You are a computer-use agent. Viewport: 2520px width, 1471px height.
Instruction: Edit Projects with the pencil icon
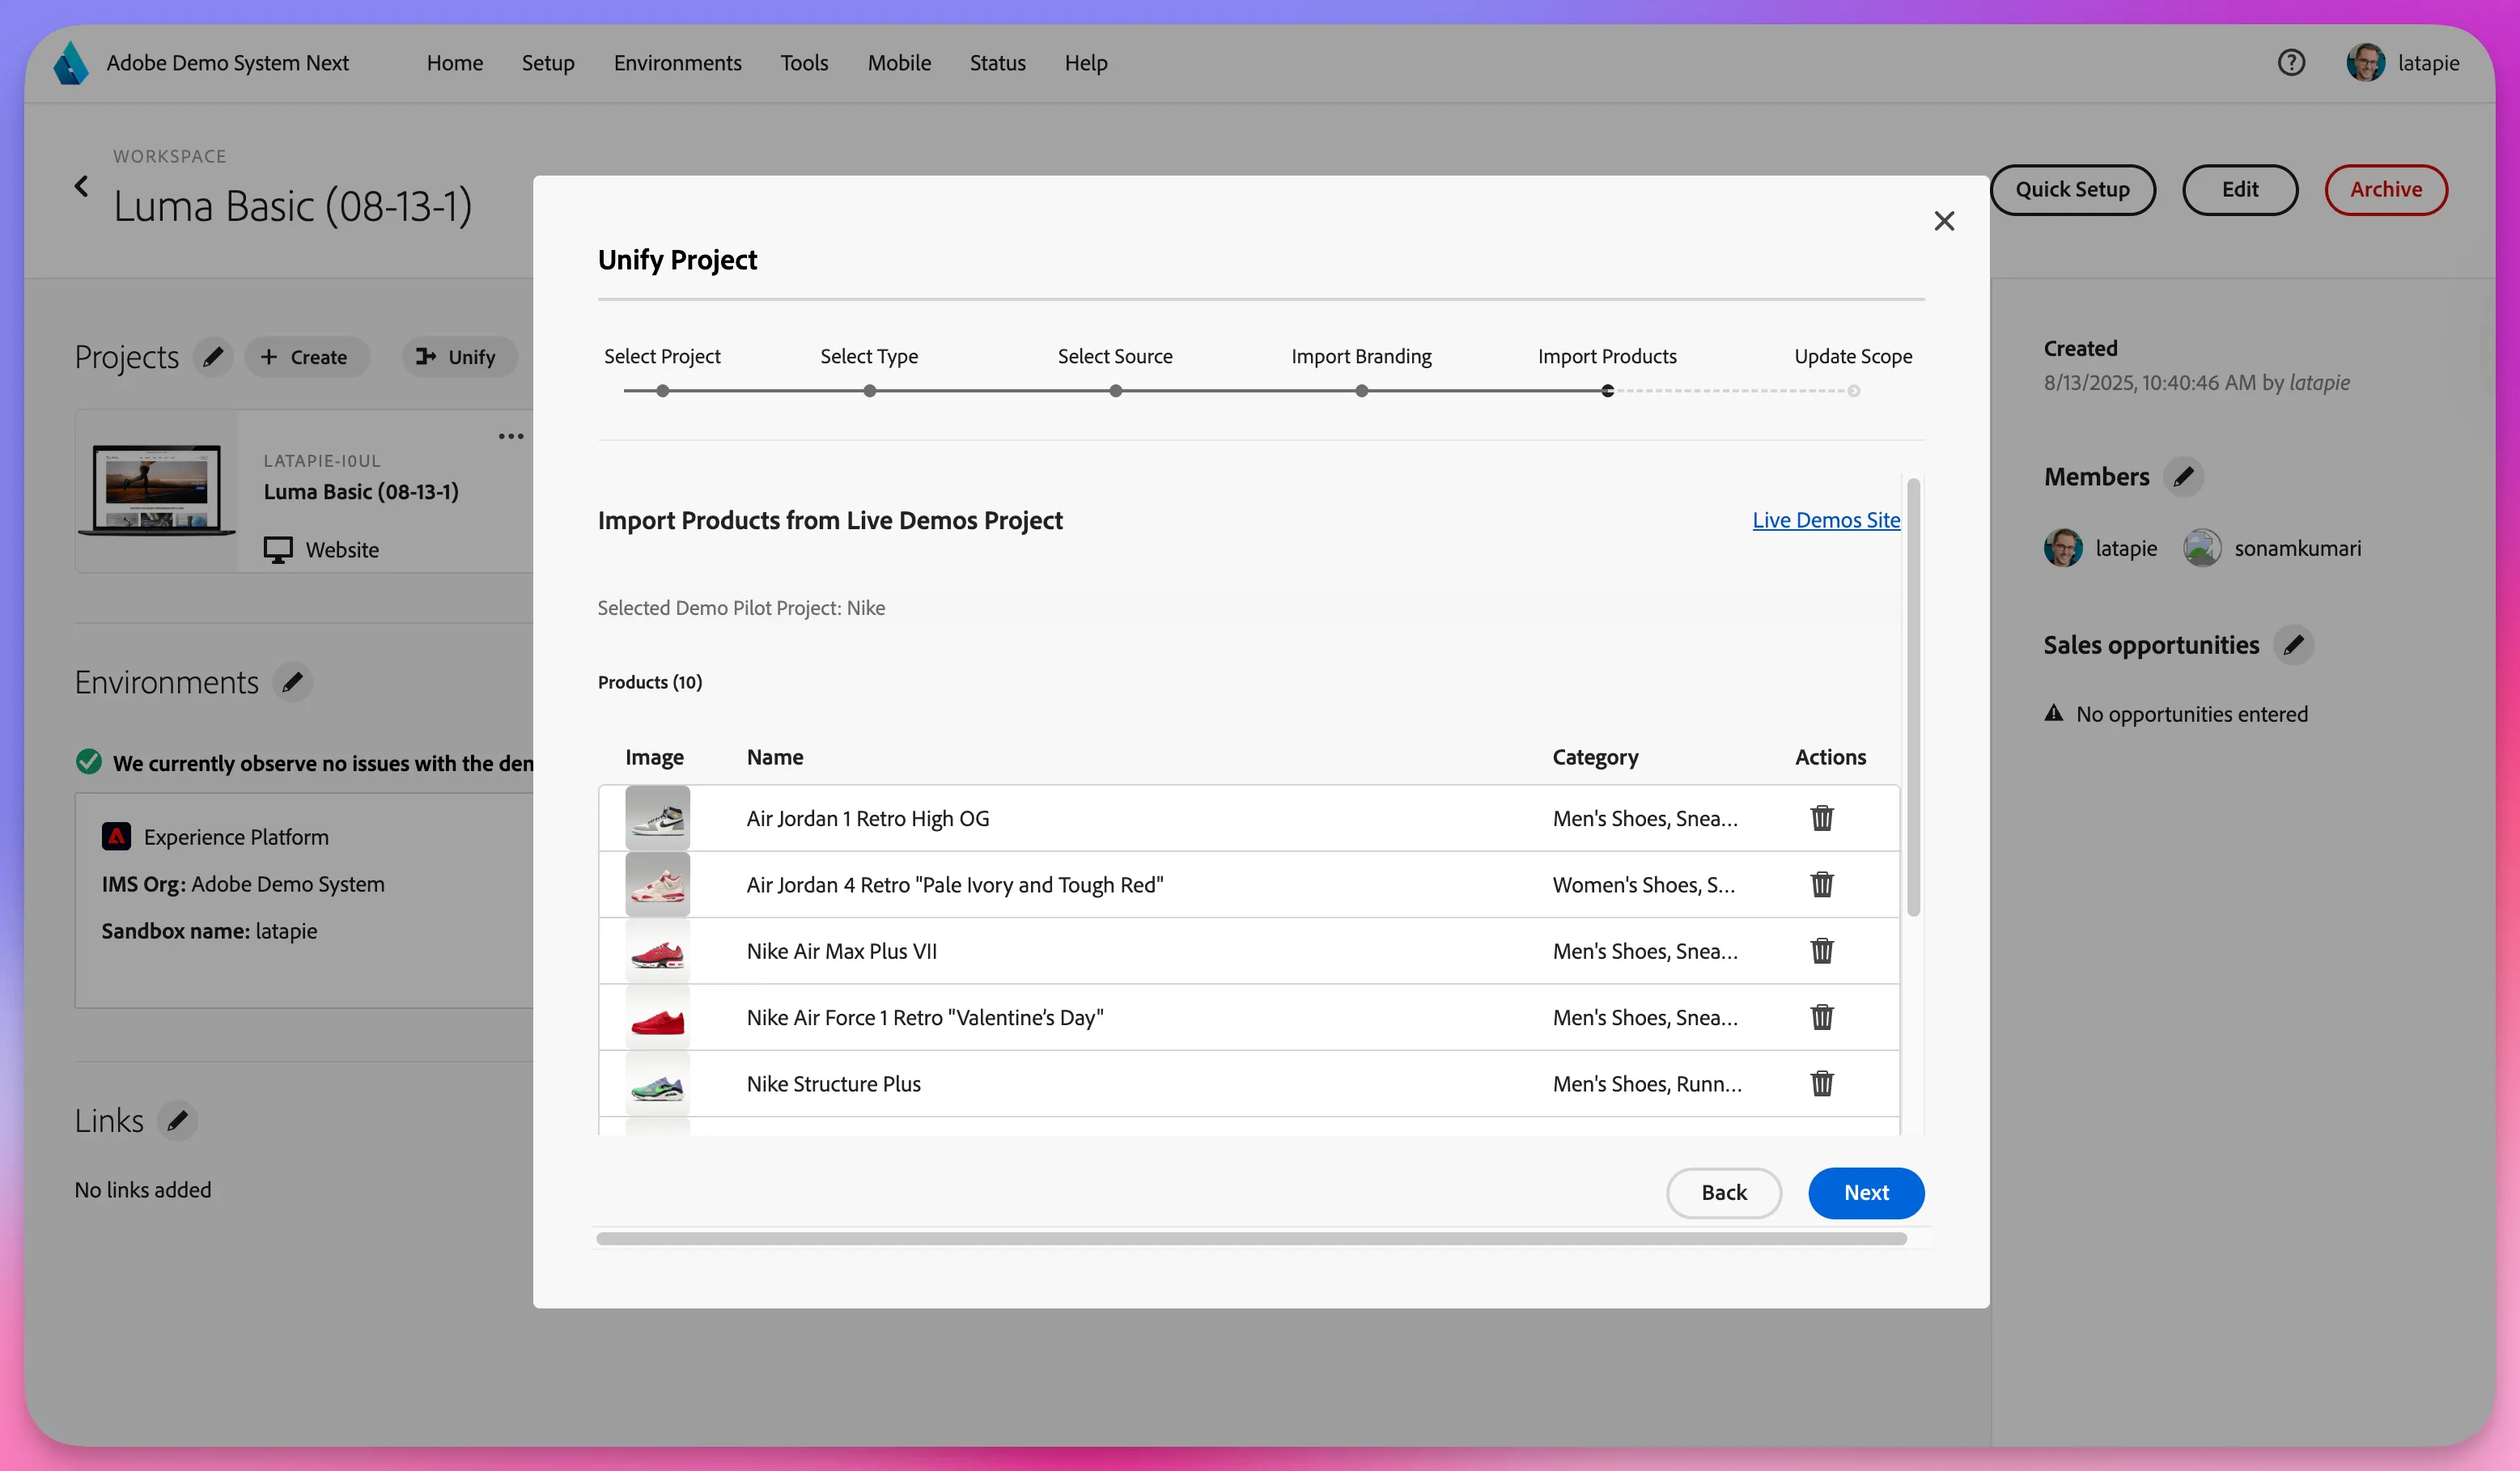[x=213, y=357]
